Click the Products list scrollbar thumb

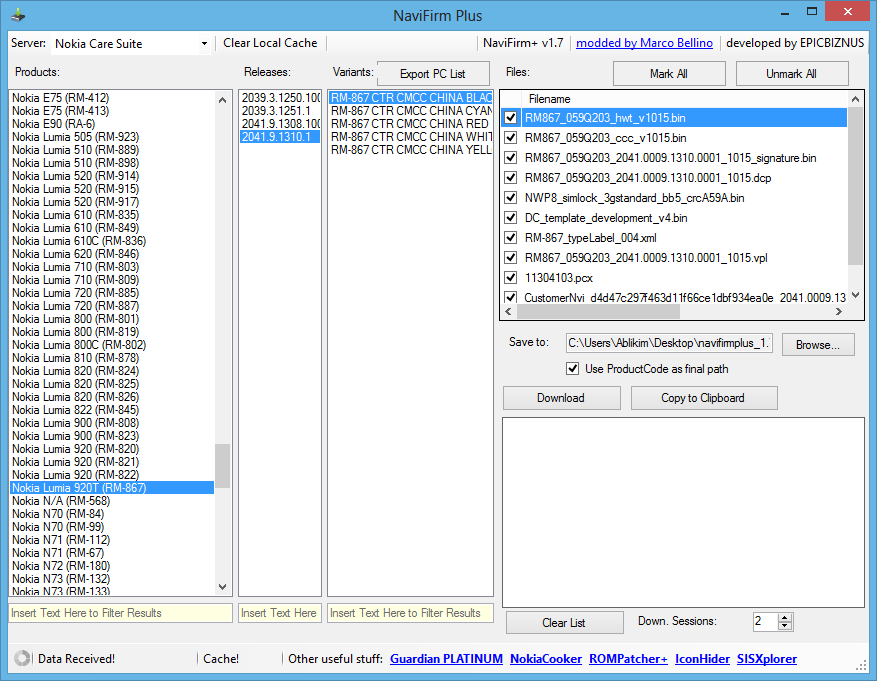tap(223, 466)
